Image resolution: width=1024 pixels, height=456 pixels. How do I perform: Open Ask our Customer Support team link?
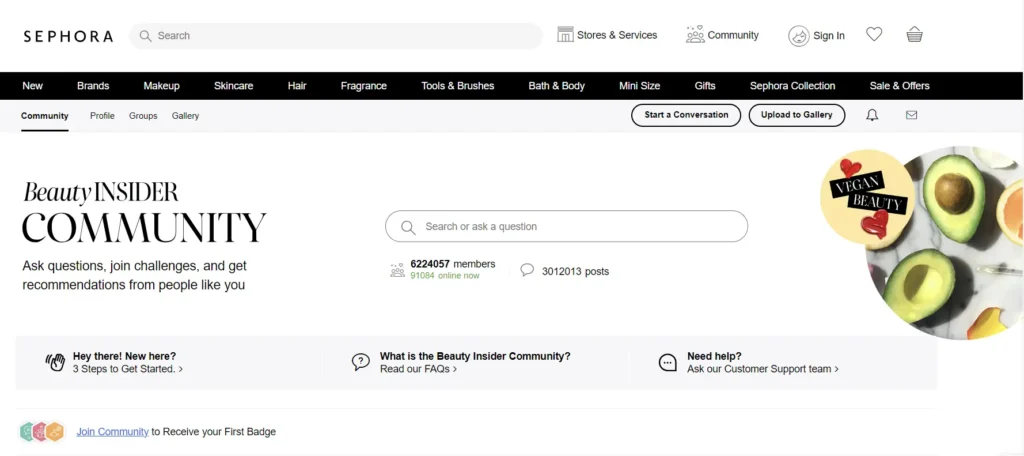[763, 369]
